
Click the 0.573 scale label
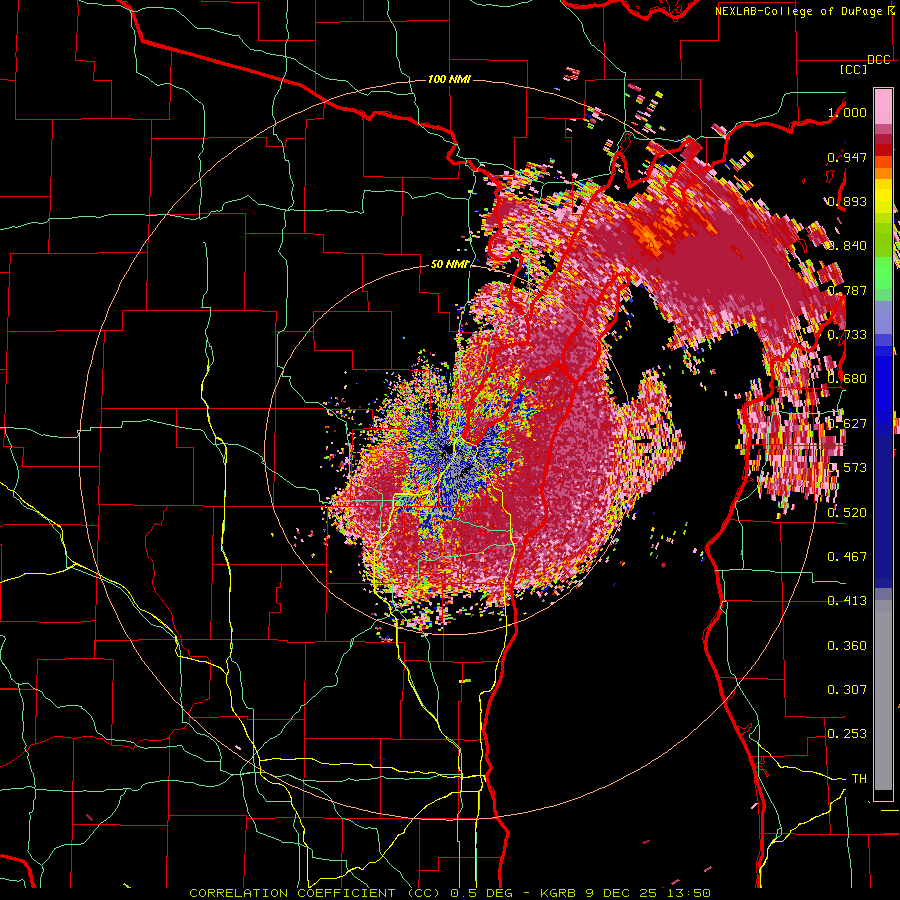[x=847, y=468]
